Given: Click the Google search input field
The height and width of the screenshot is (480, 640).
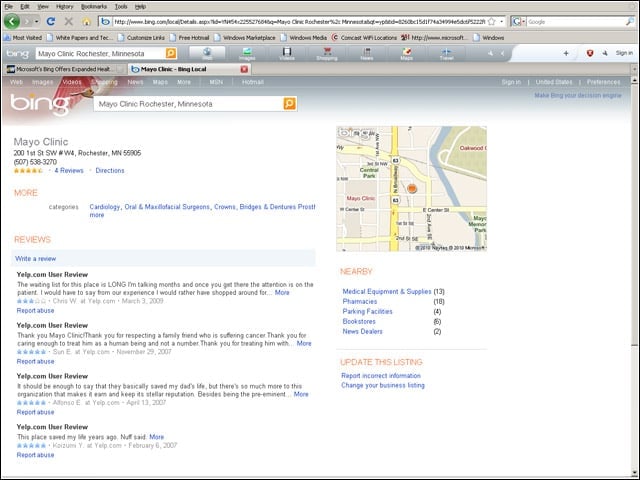Looking at the screenshot, I should (x=576, y=22).
